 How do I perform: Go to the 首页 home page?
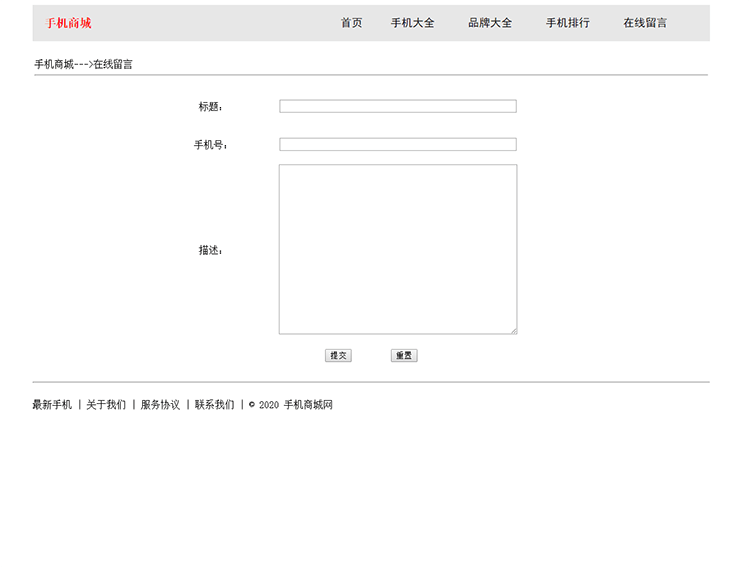coord(351,23)
